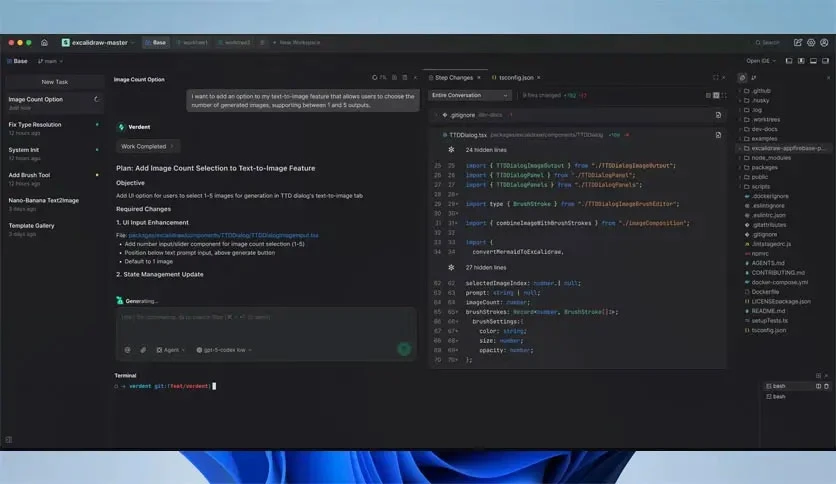This screenshot has height=484, width=836.
Task: Click the context usage percentage indicator
Action: click(379, 78)
